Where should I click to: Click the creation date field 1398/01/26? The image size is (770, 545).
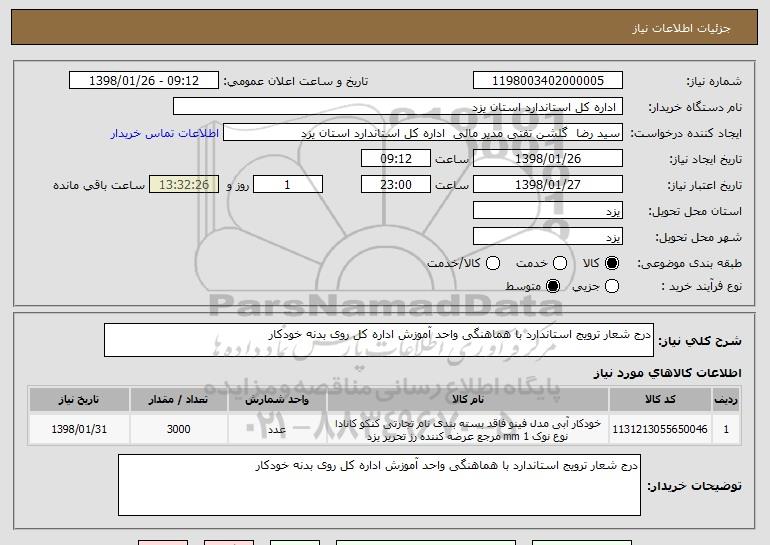[x=548, y=159]
